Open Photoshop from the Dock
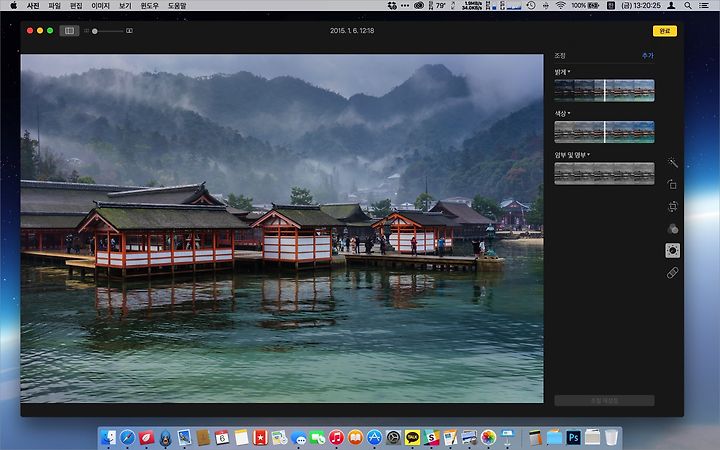720x450 pixels. coord(574,437)
